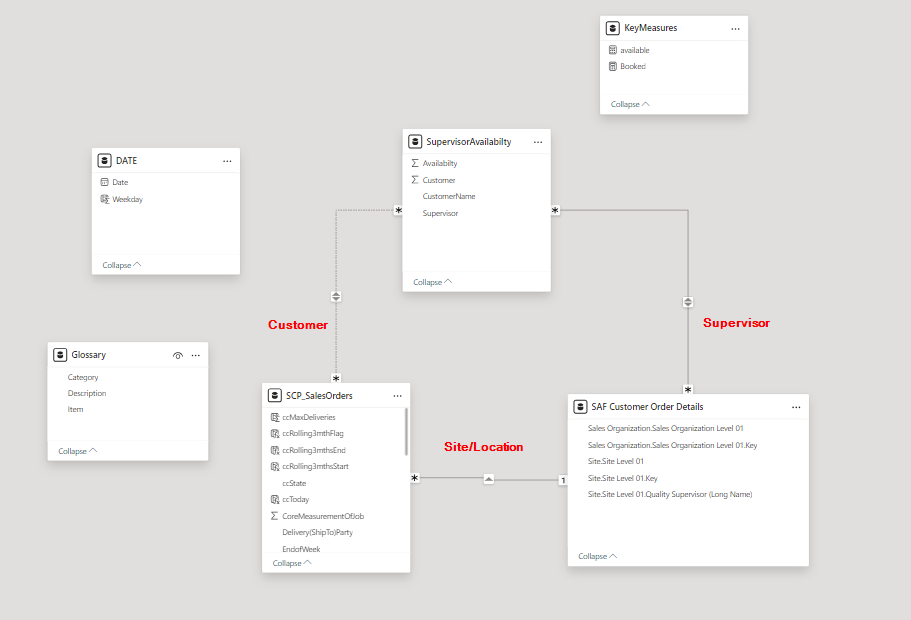Select the available measure text
This screenshot has width=911, height=620.
click(x=634, y=51)
